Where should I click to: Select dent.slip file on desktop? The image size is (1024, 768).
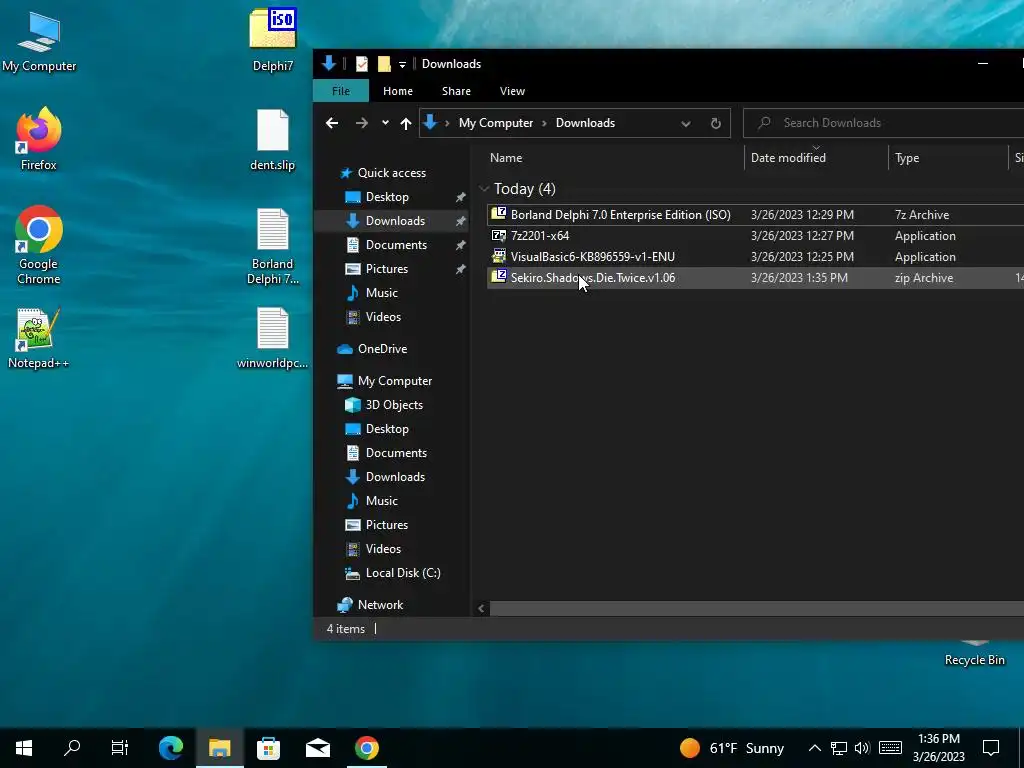point(272,140)
